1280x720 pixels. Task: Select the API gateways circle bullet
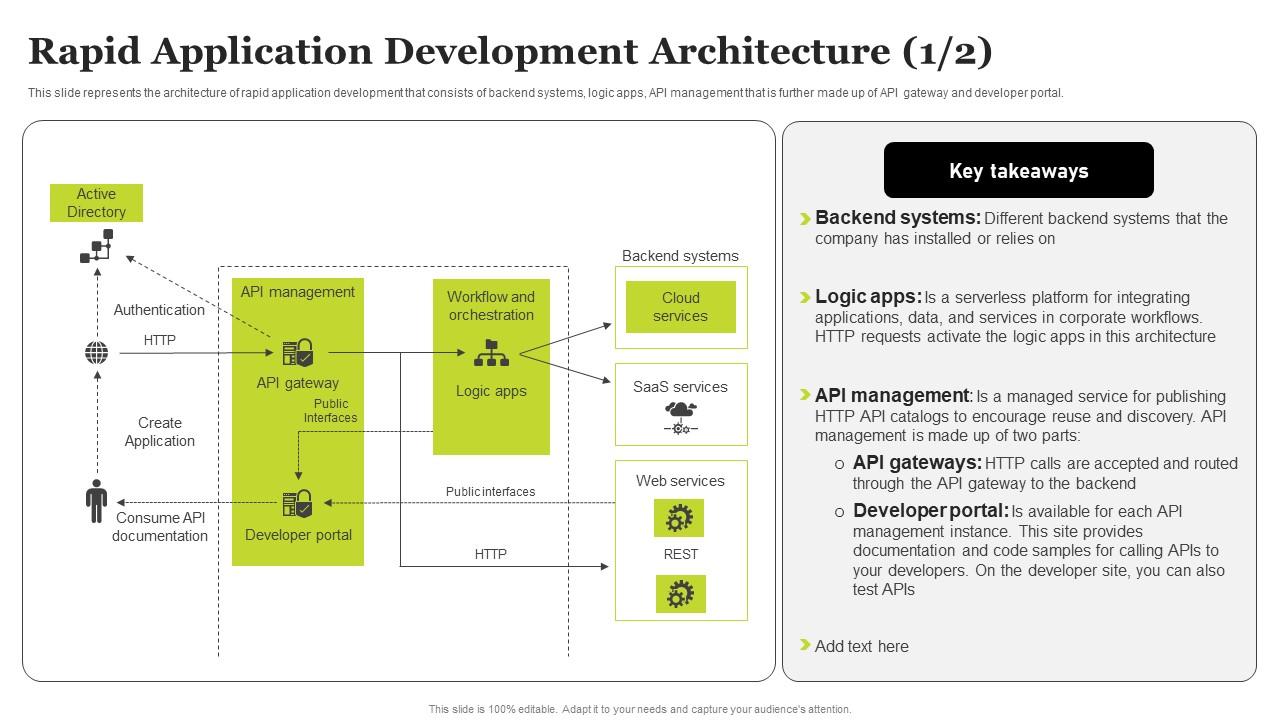tap(840, 464)
